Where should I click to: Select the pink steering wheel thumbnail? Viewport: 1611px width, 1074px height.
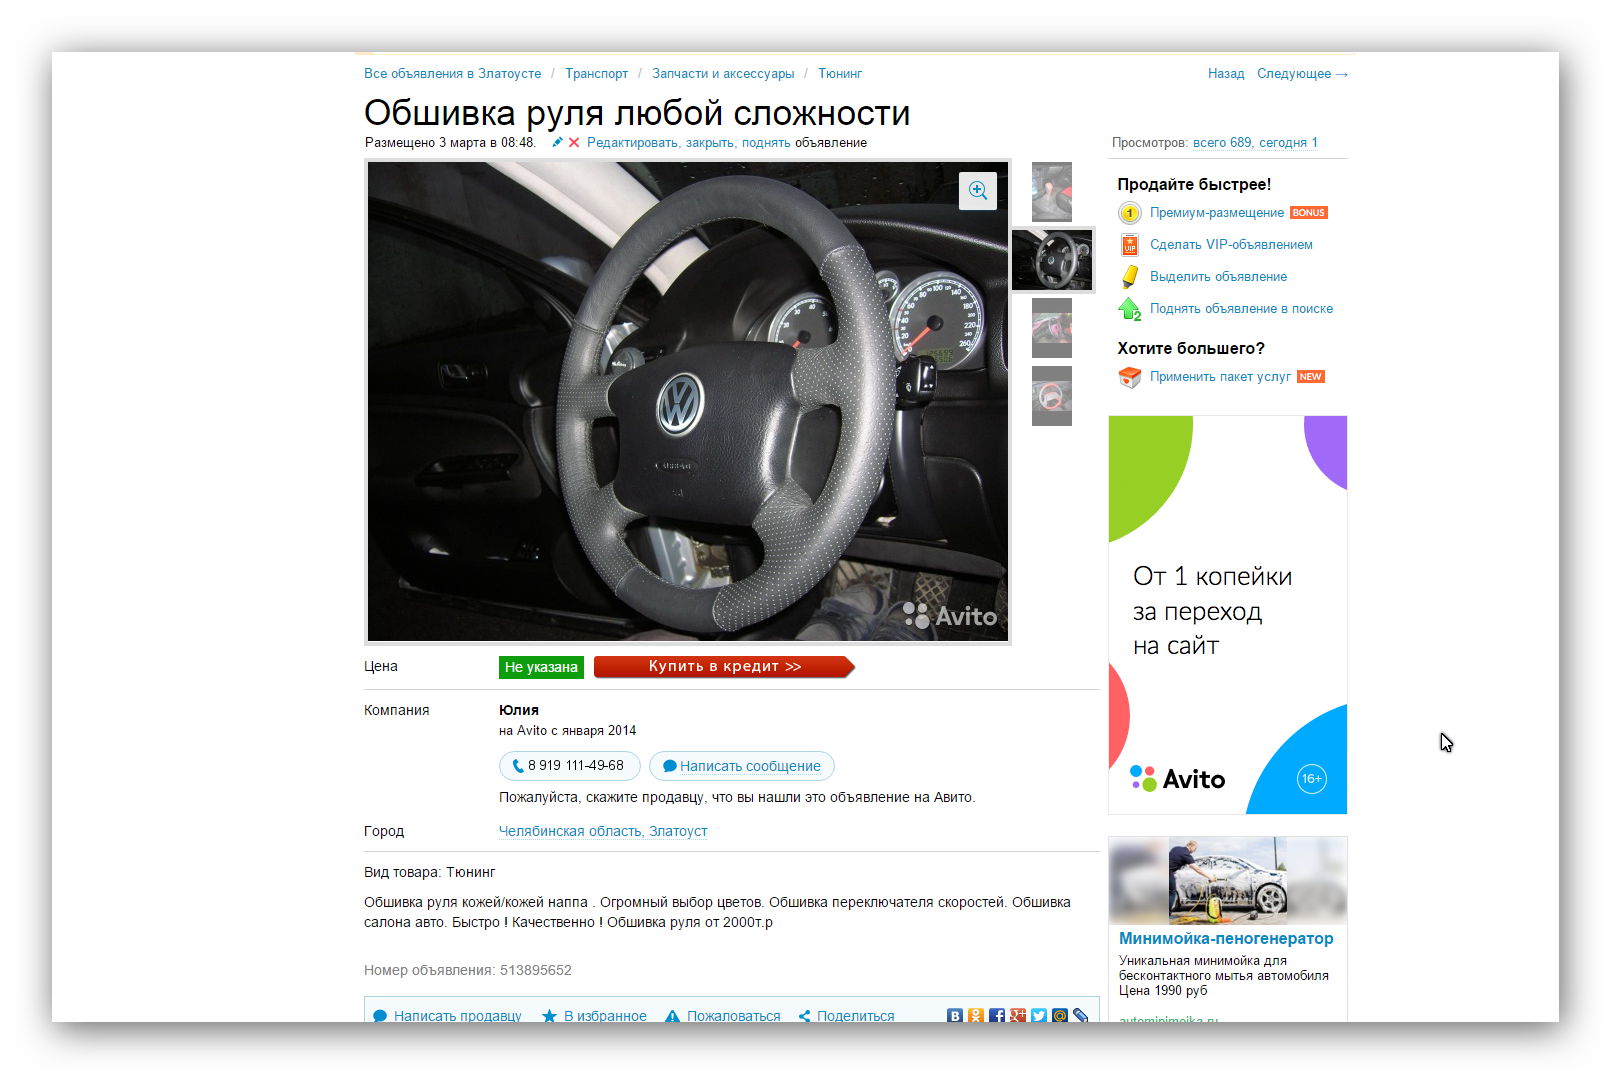click(x=1052, y=328)
